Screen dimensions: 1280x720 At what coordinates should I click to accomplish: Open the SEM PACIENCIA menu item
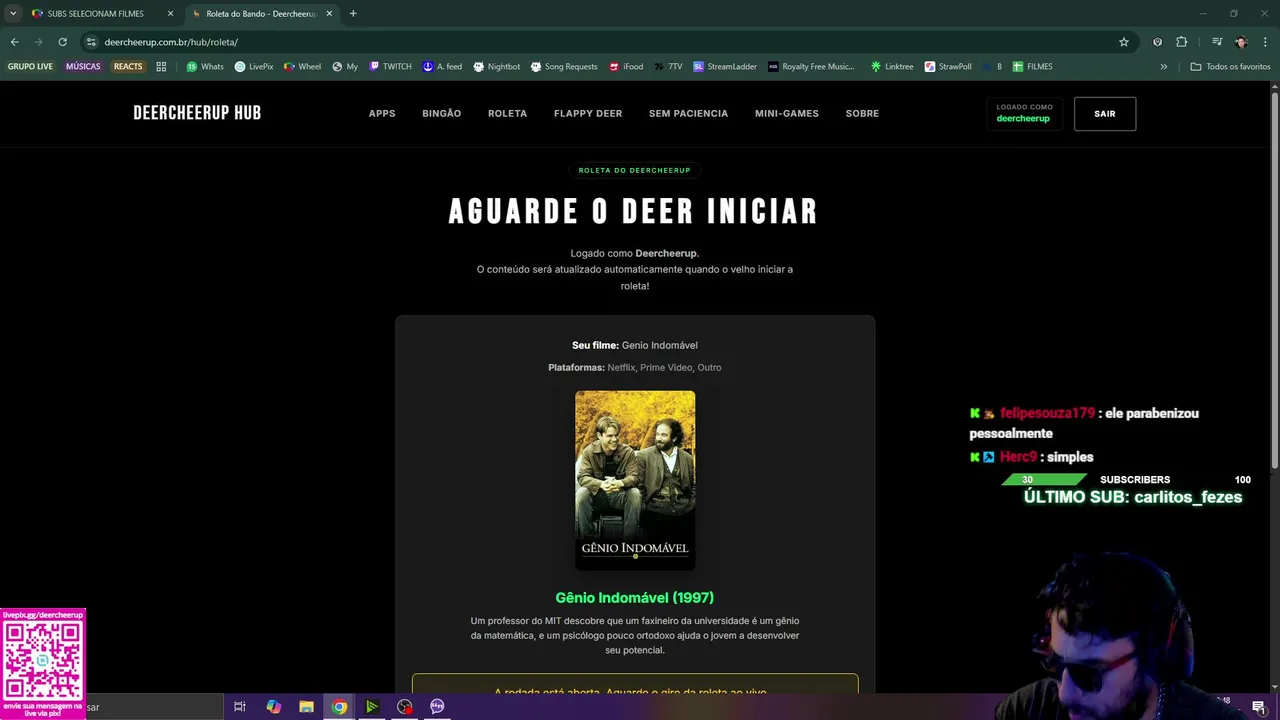688,114
